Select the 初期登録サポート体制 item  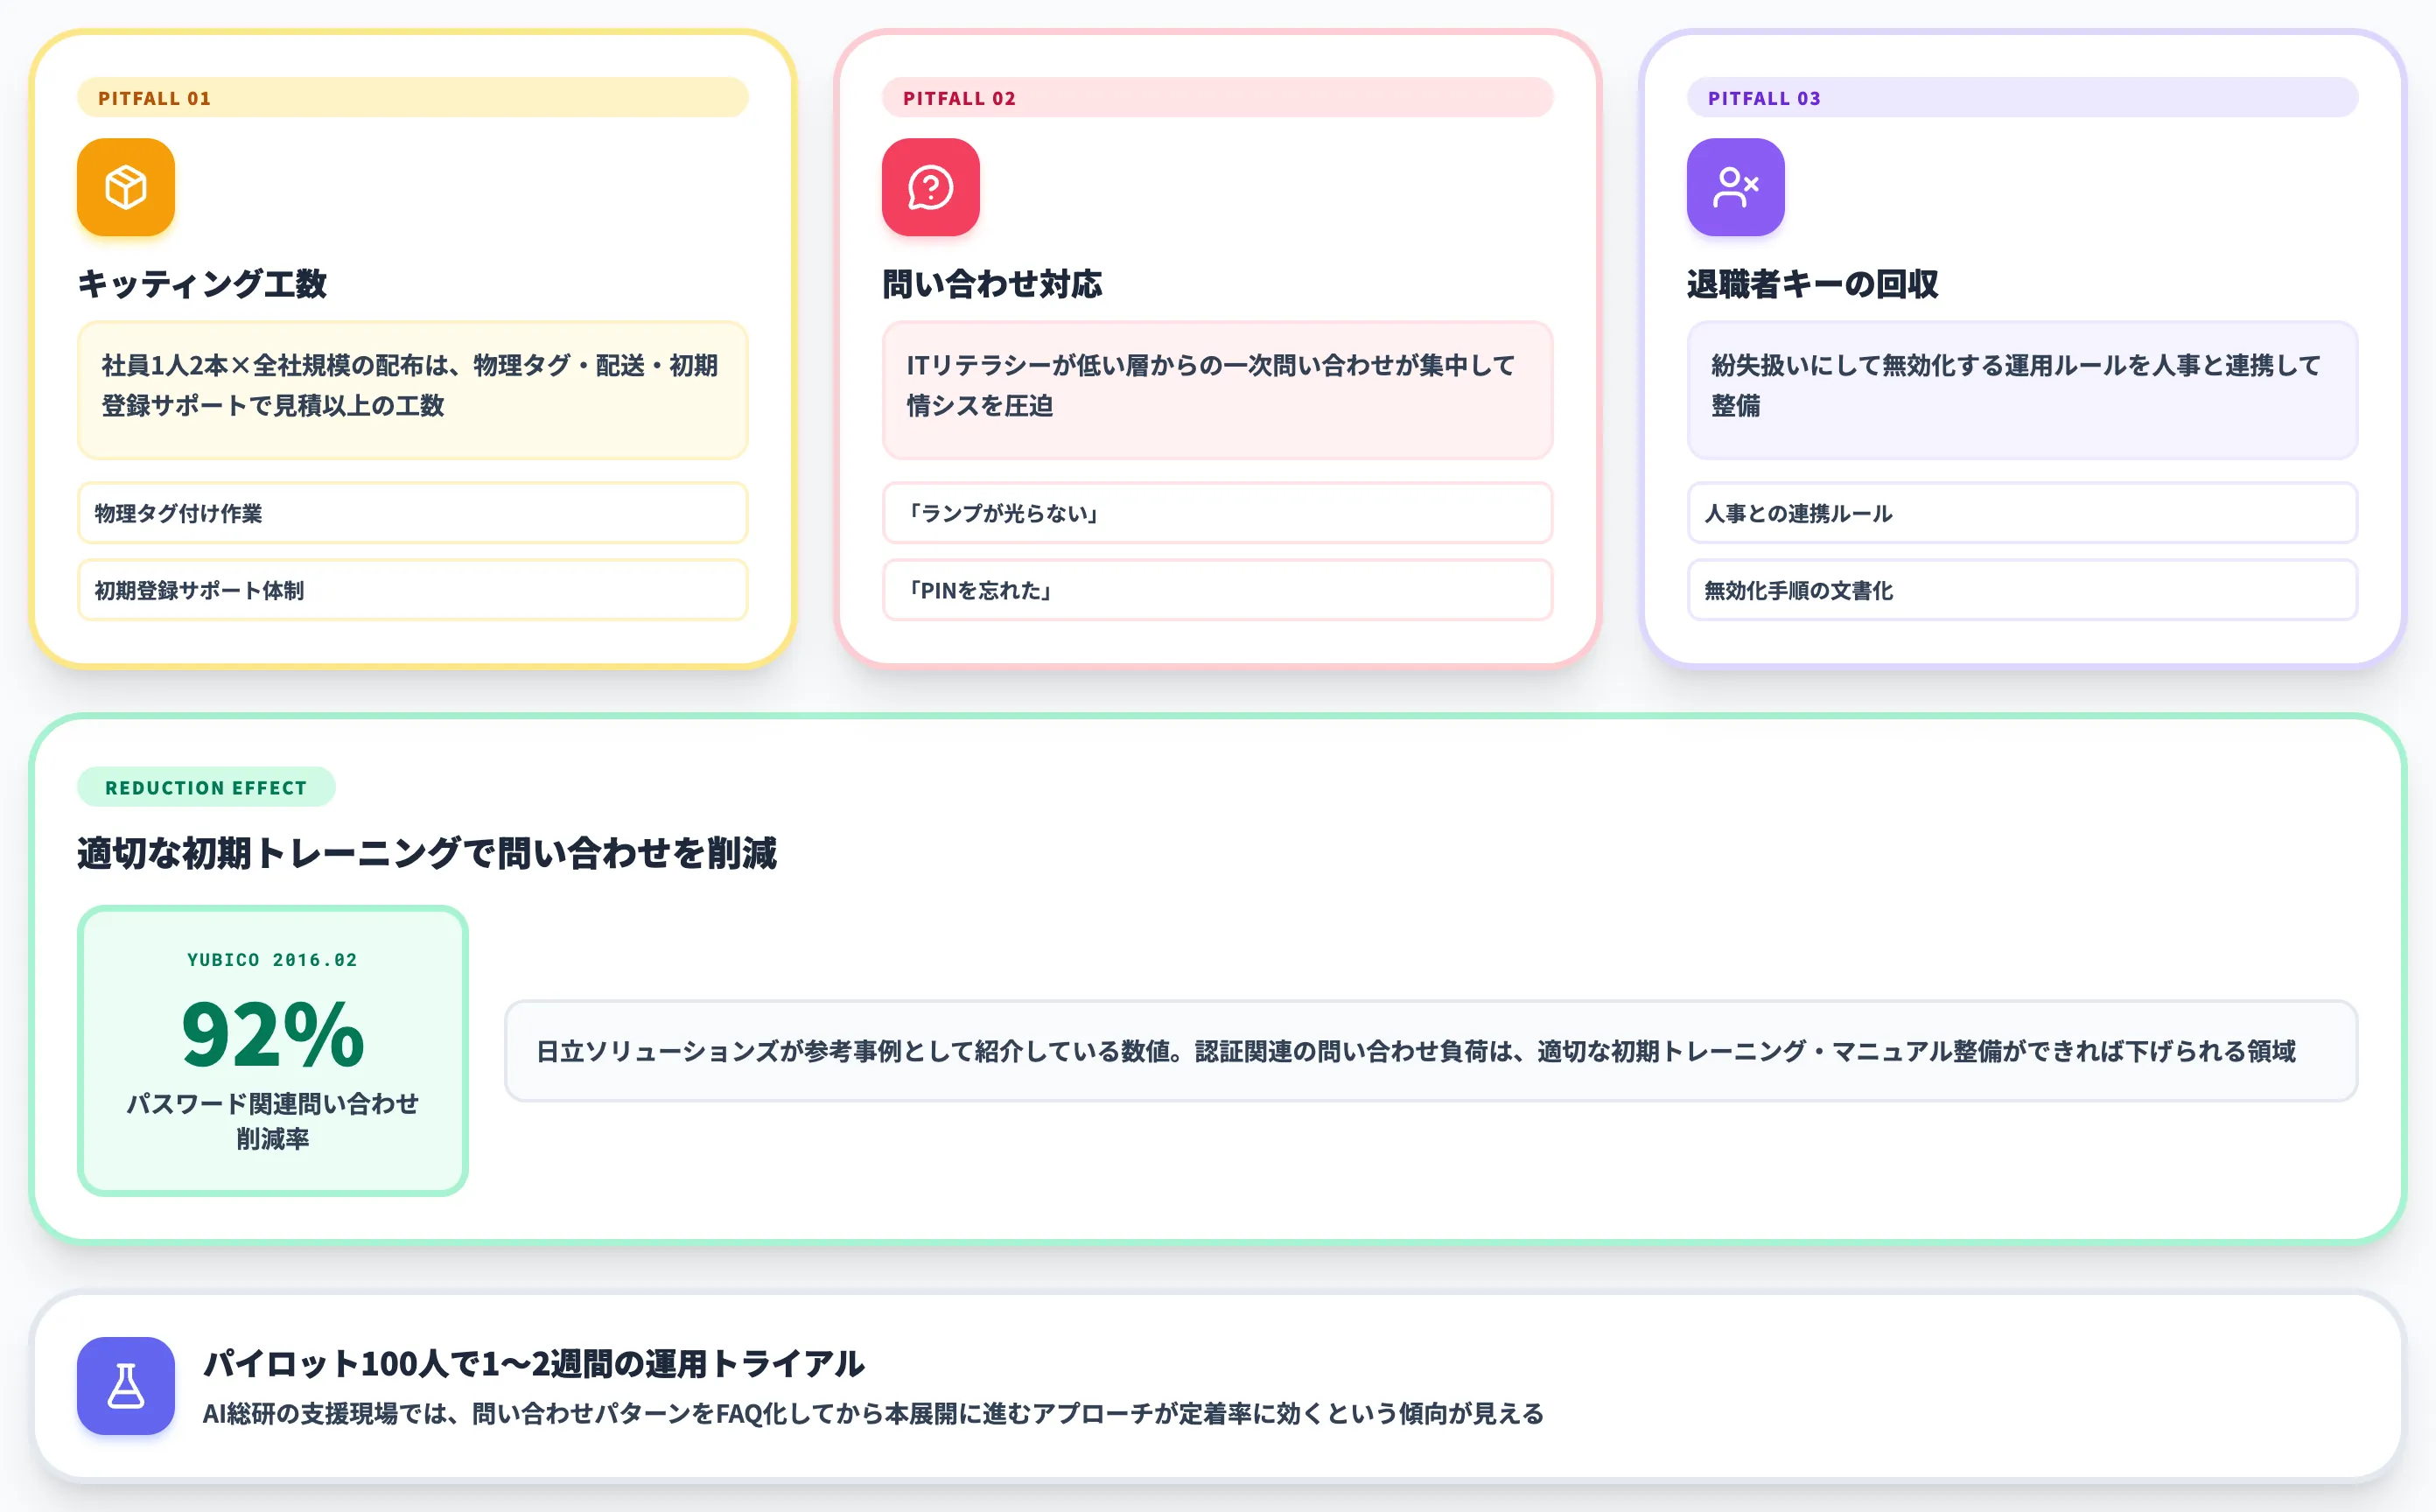click(412, 590)
